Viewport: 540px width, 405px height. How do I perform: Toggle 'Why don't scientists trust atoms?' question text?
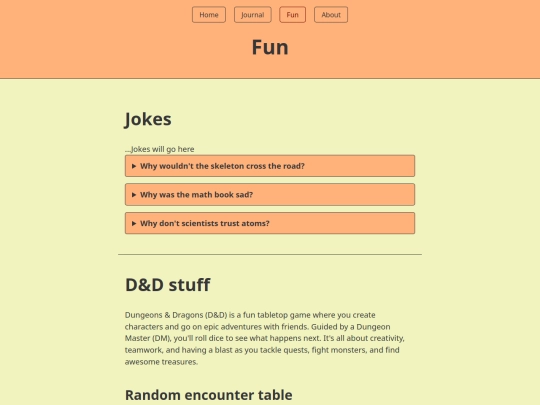(205, 224)
